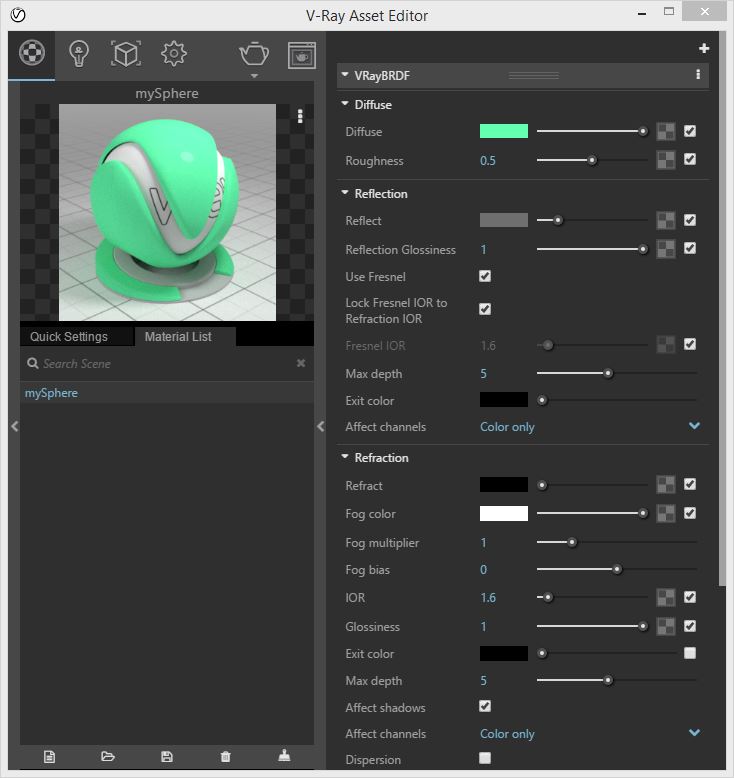Open reflection Affect channels dropdown
This screenshot has width=734, height=778.
point(590,427)
